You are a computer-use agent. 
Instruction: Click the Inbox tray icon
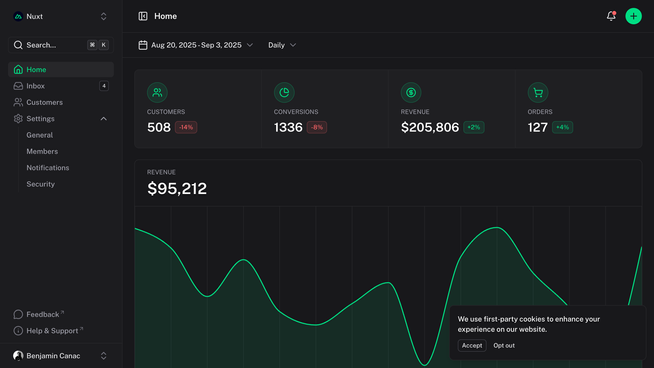pos(18,86)
